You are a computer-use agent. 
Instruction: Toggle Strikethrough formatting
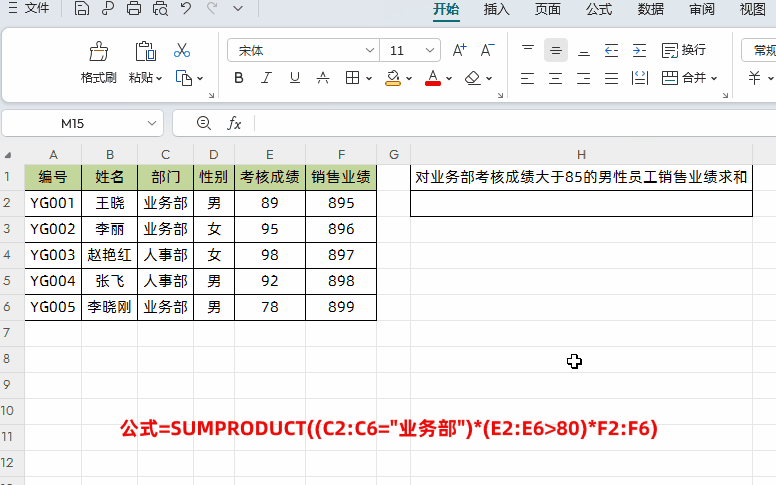tap(323, 78)
